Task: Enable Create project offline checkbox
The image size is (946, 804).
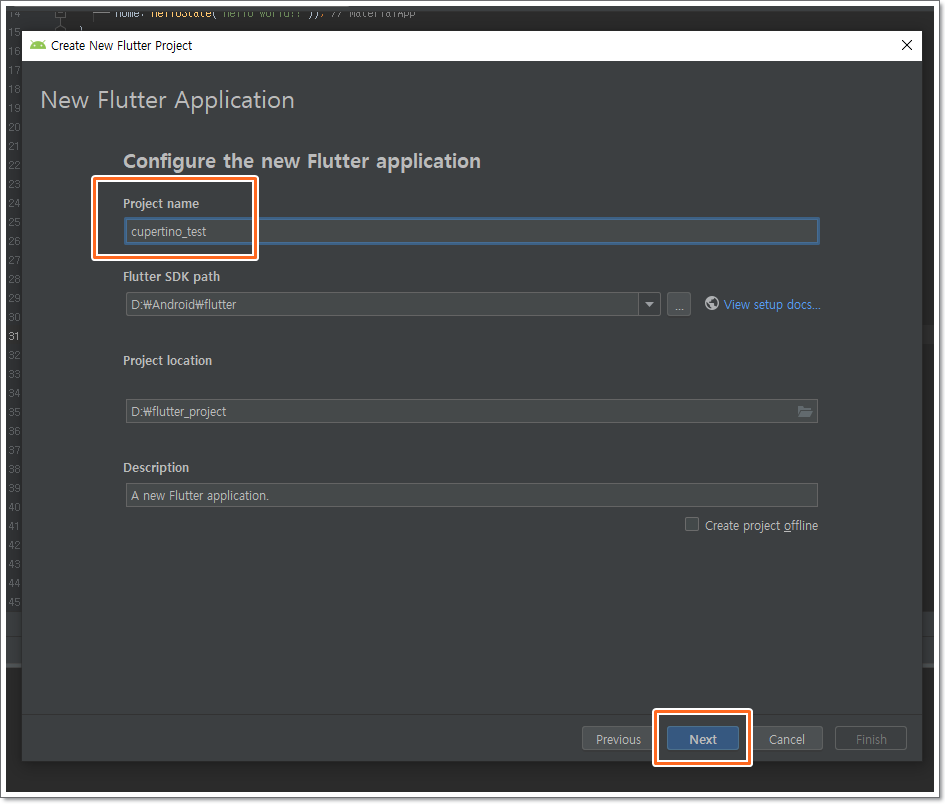Action: (691, 525)
